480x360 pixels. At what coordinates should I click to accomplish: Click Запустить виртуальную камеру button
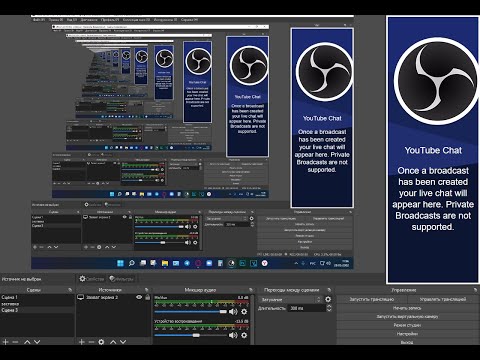click(x=407, y=316)
